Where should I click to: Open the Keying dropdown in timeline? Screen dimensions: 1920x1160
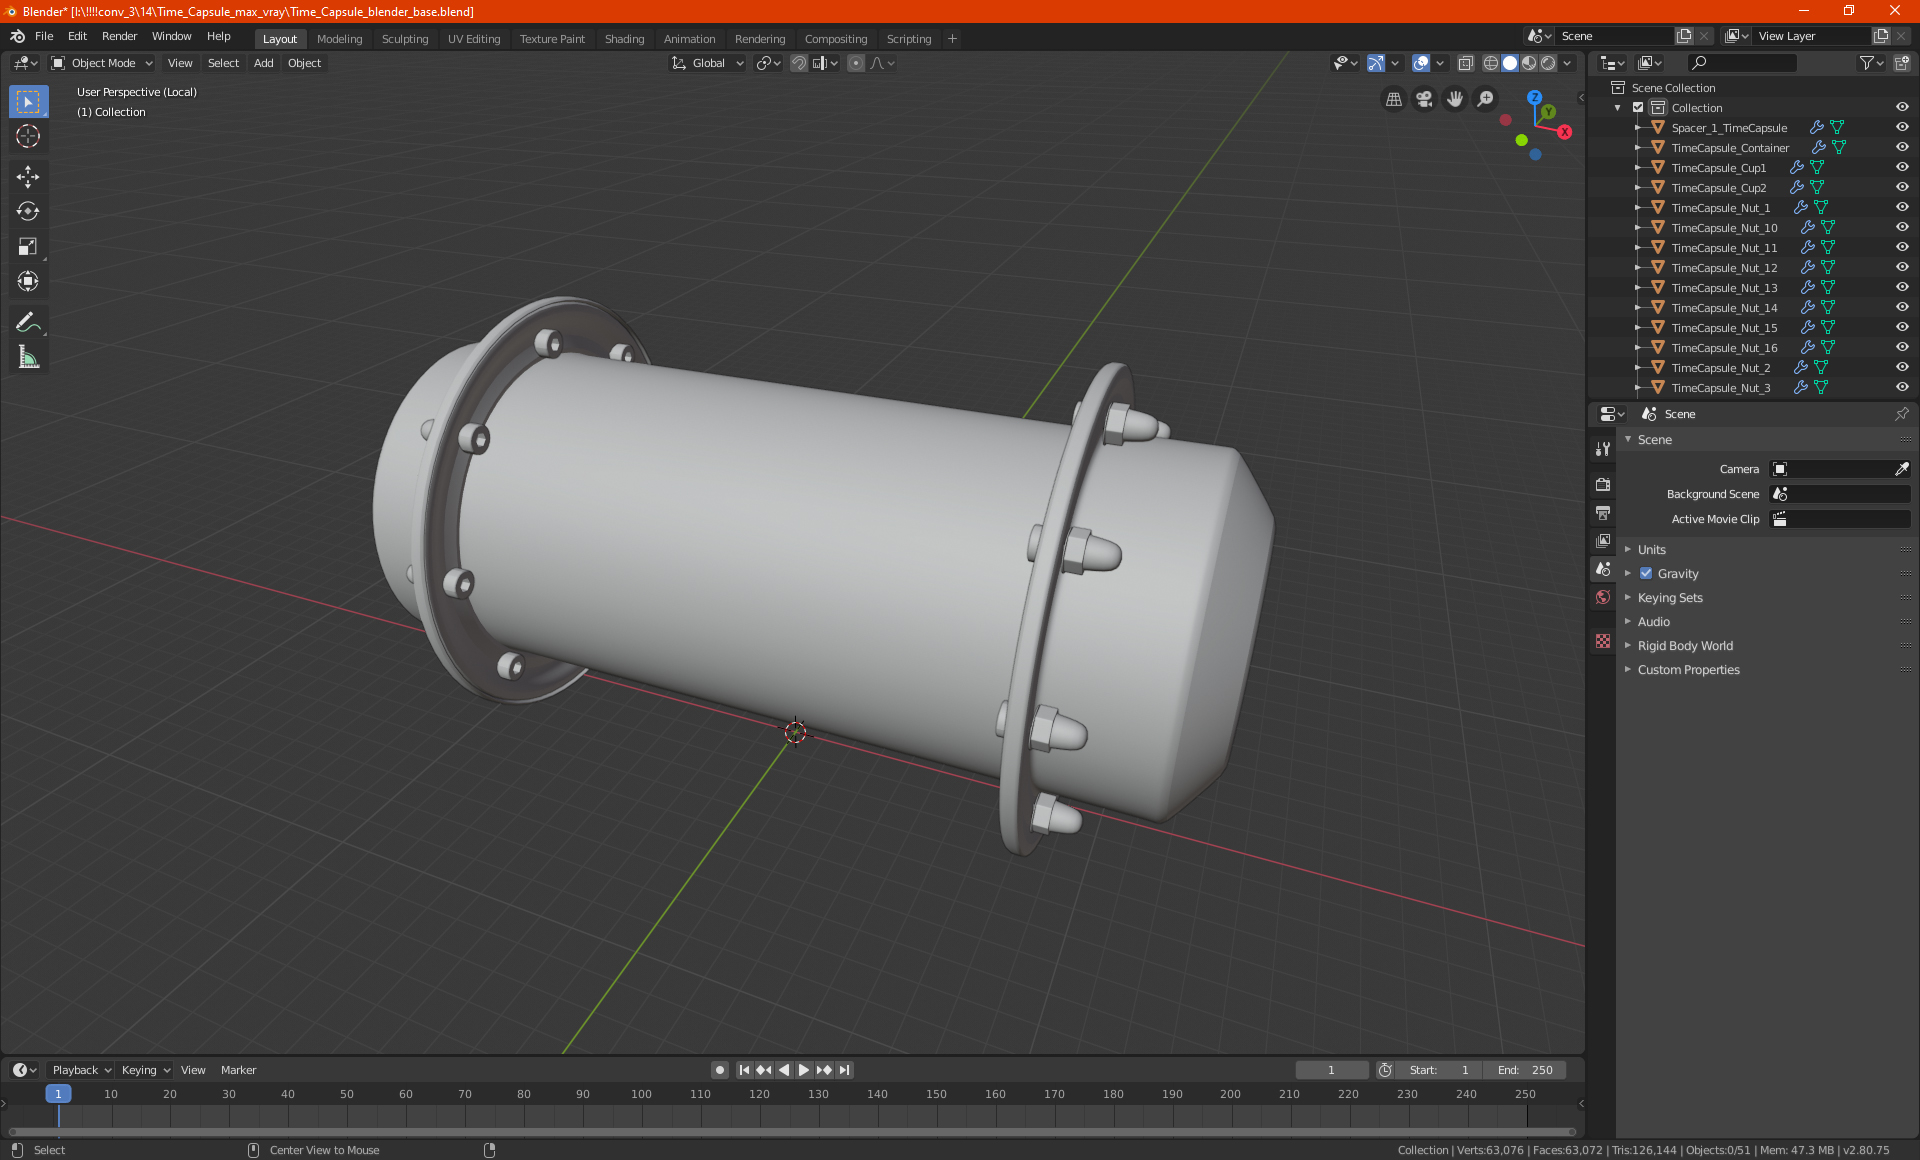(x=145, y=1070)
